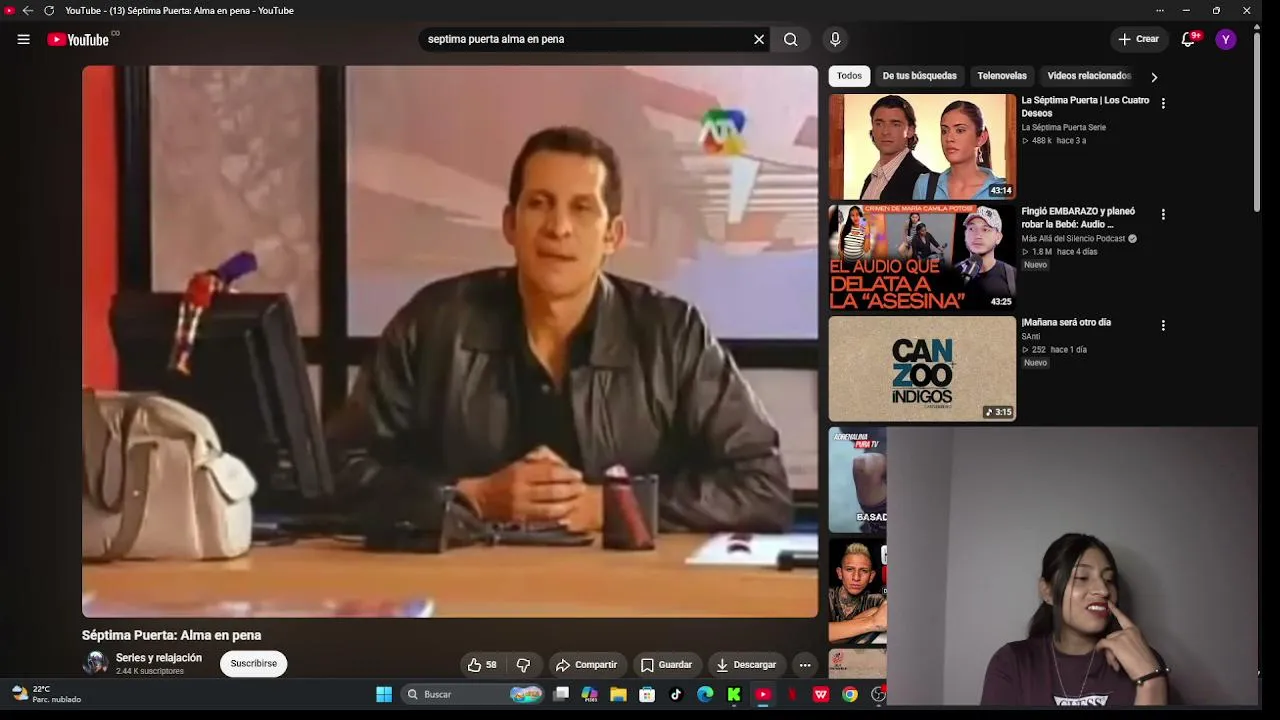This screenshot has height=720, width=1280.
Task: Clear the search box text
Action: click(x=759, y=39)
